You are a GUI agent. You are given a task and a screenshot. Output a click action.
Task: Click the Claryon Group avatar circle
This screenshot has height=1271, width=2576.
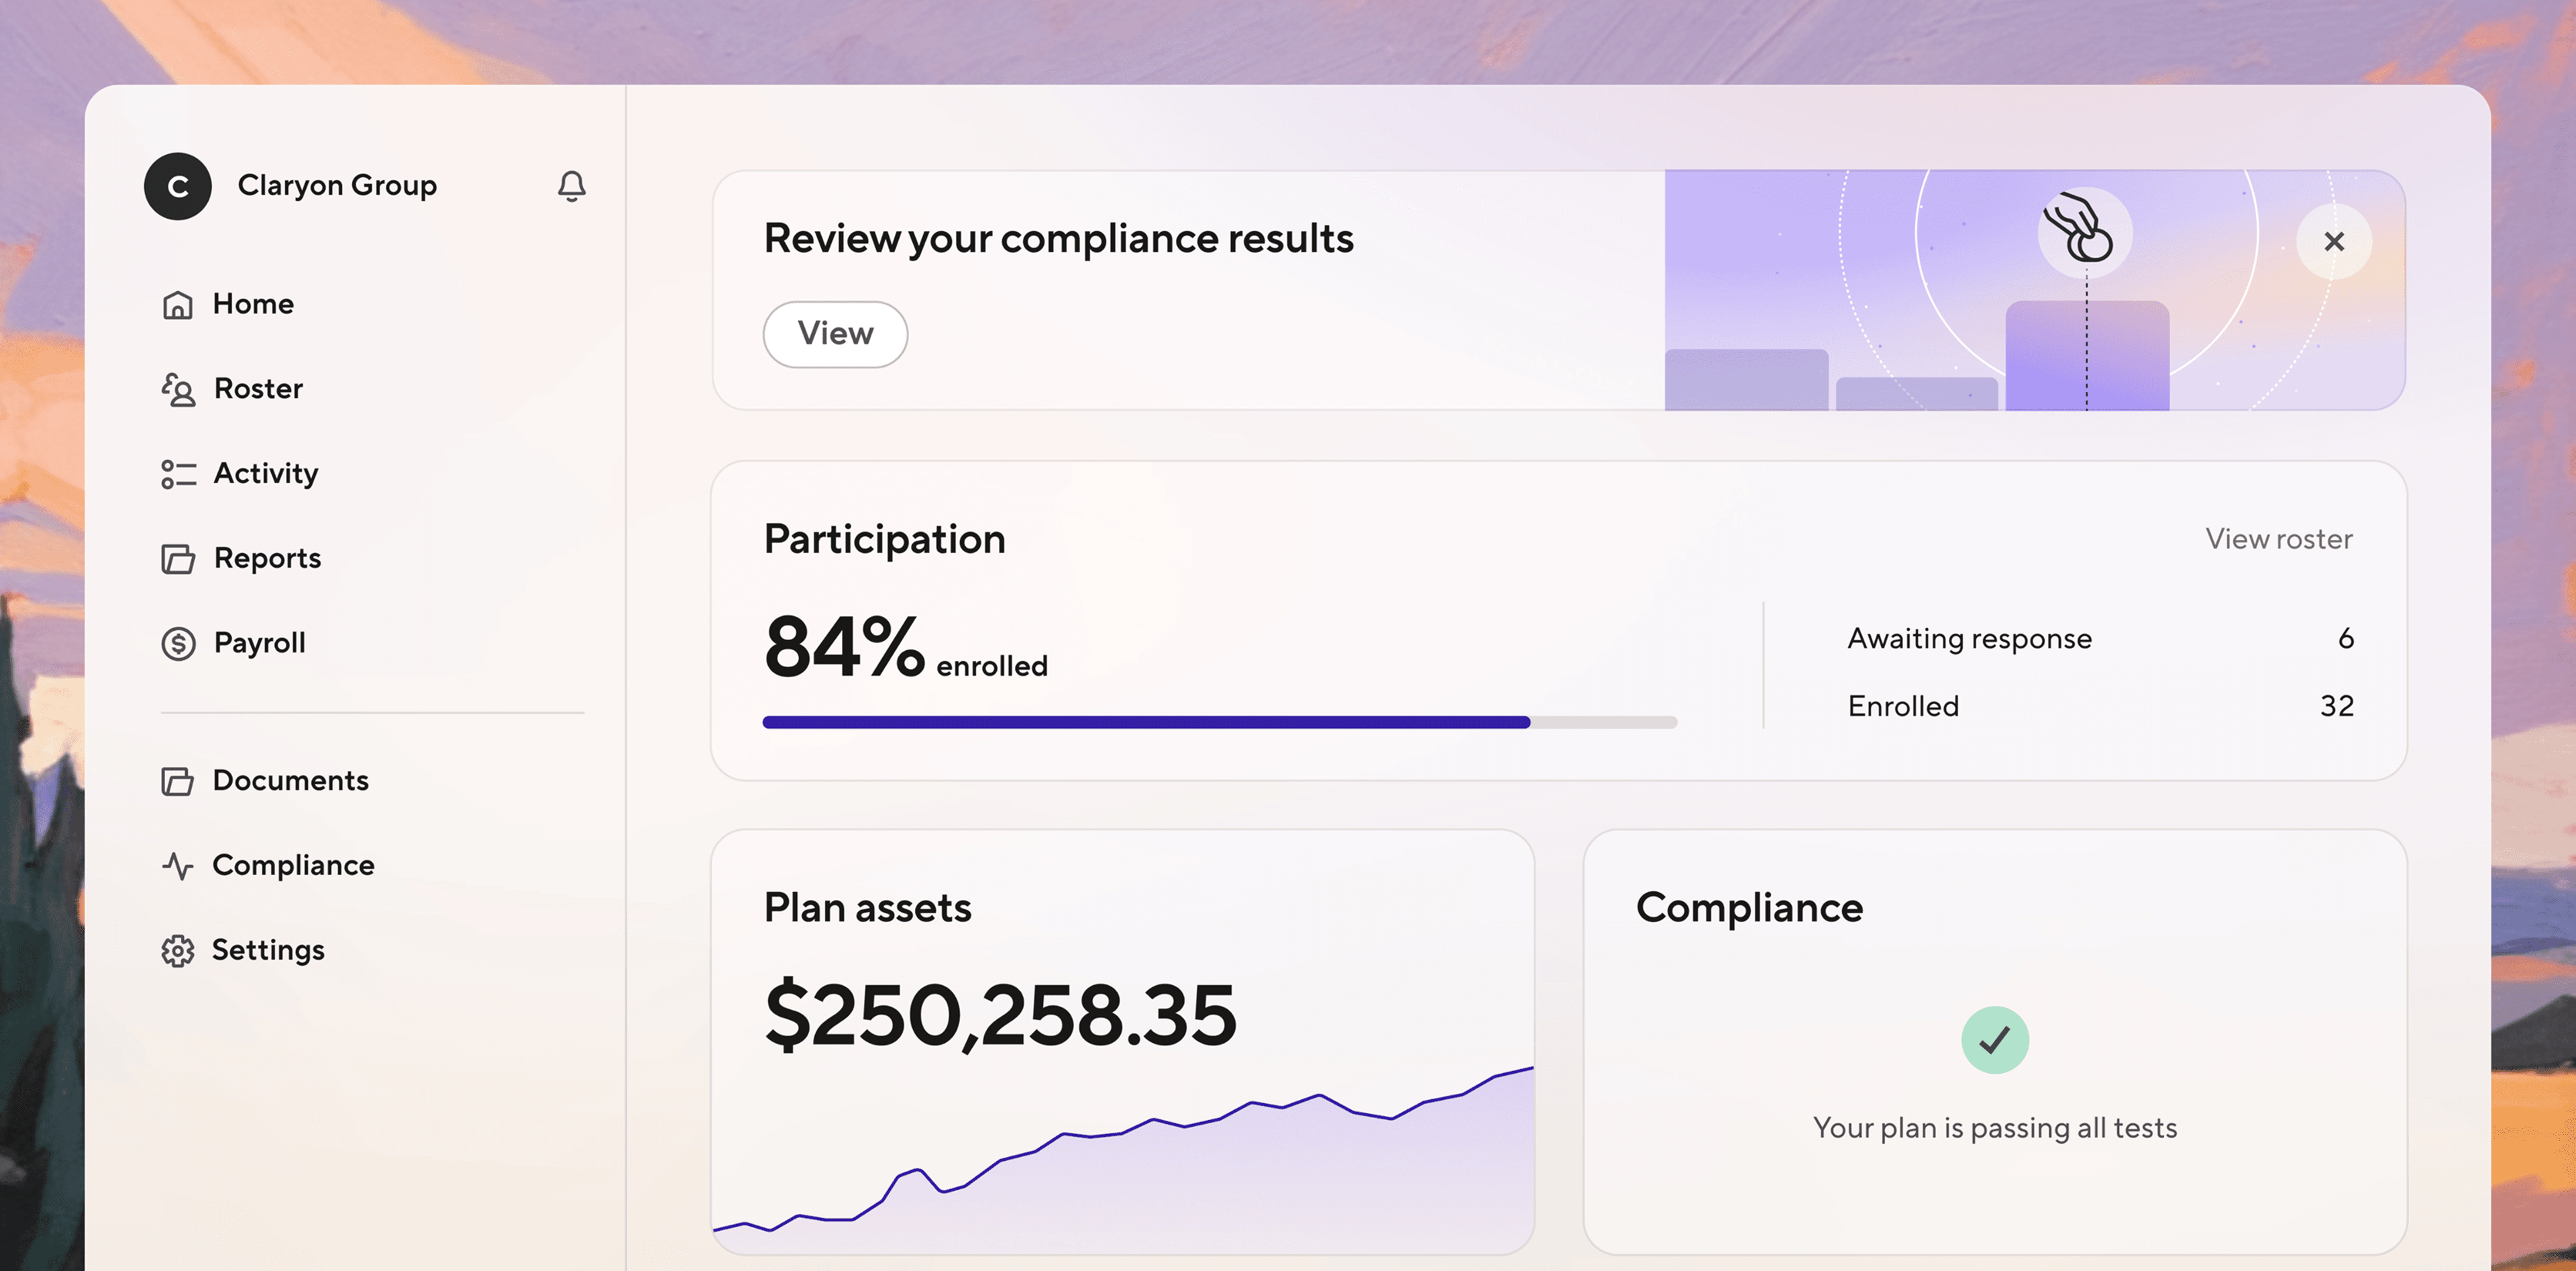pos(178,186)
